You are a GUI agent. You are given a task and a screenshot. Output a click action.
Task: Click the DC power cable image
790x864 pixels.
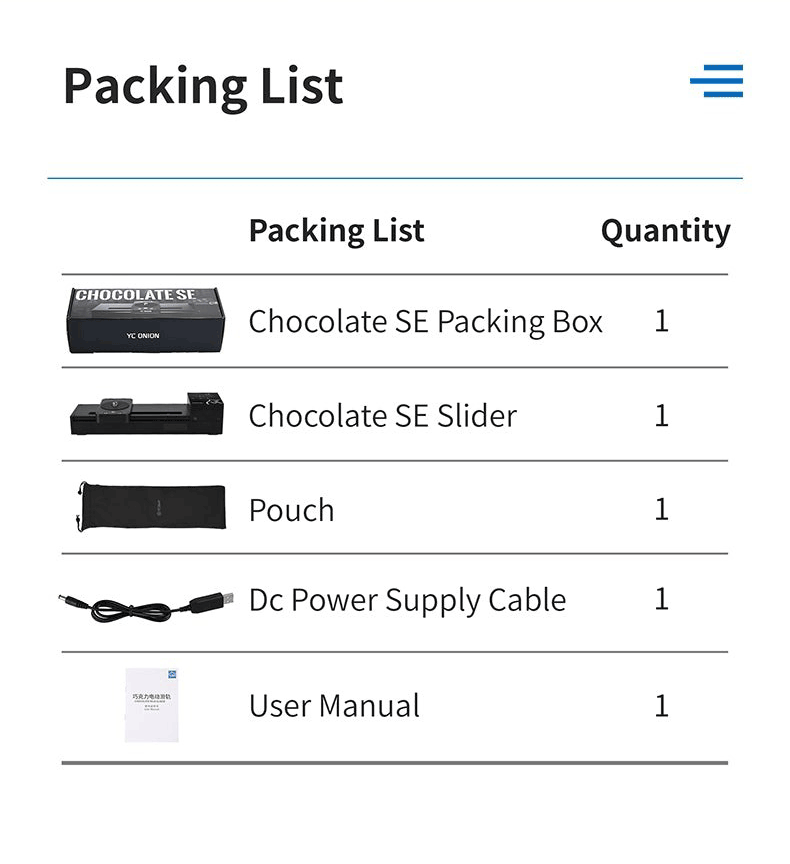(147, 603)
